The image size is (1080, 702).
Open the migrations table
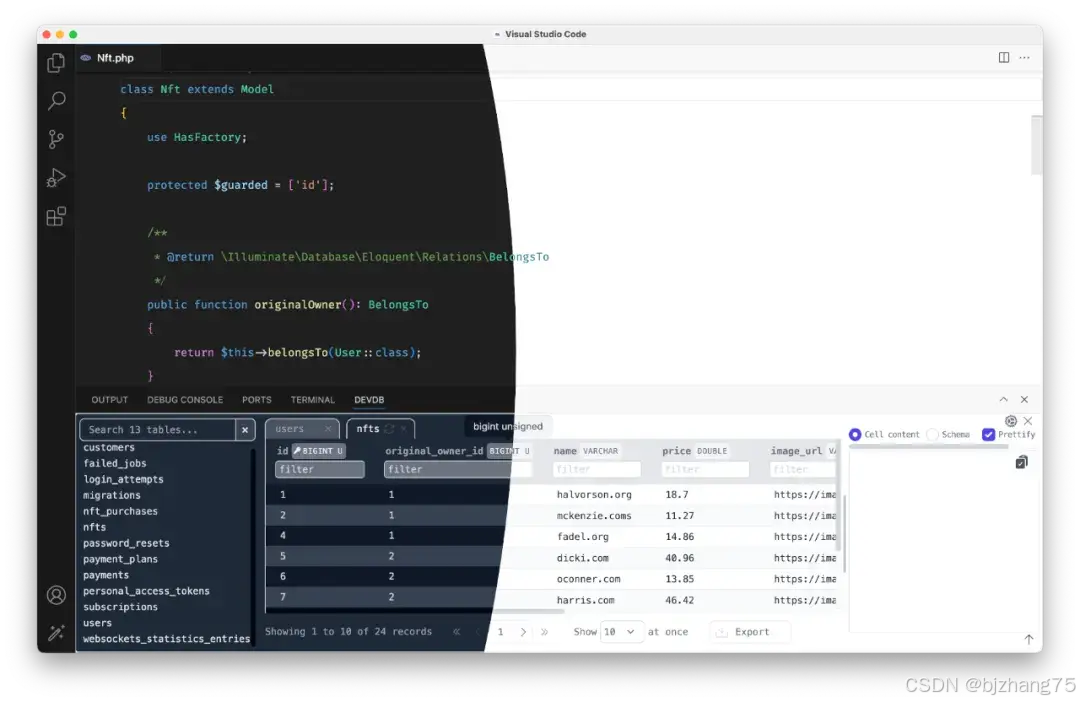112,495
